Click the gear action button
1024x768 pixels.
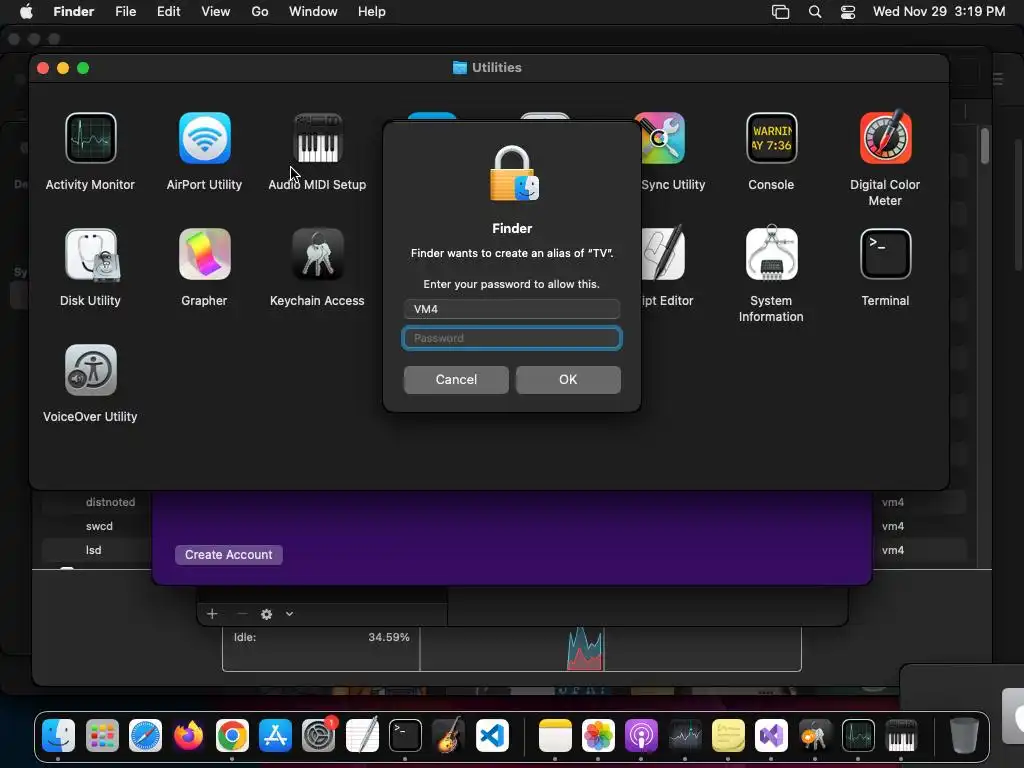[266, 614]
